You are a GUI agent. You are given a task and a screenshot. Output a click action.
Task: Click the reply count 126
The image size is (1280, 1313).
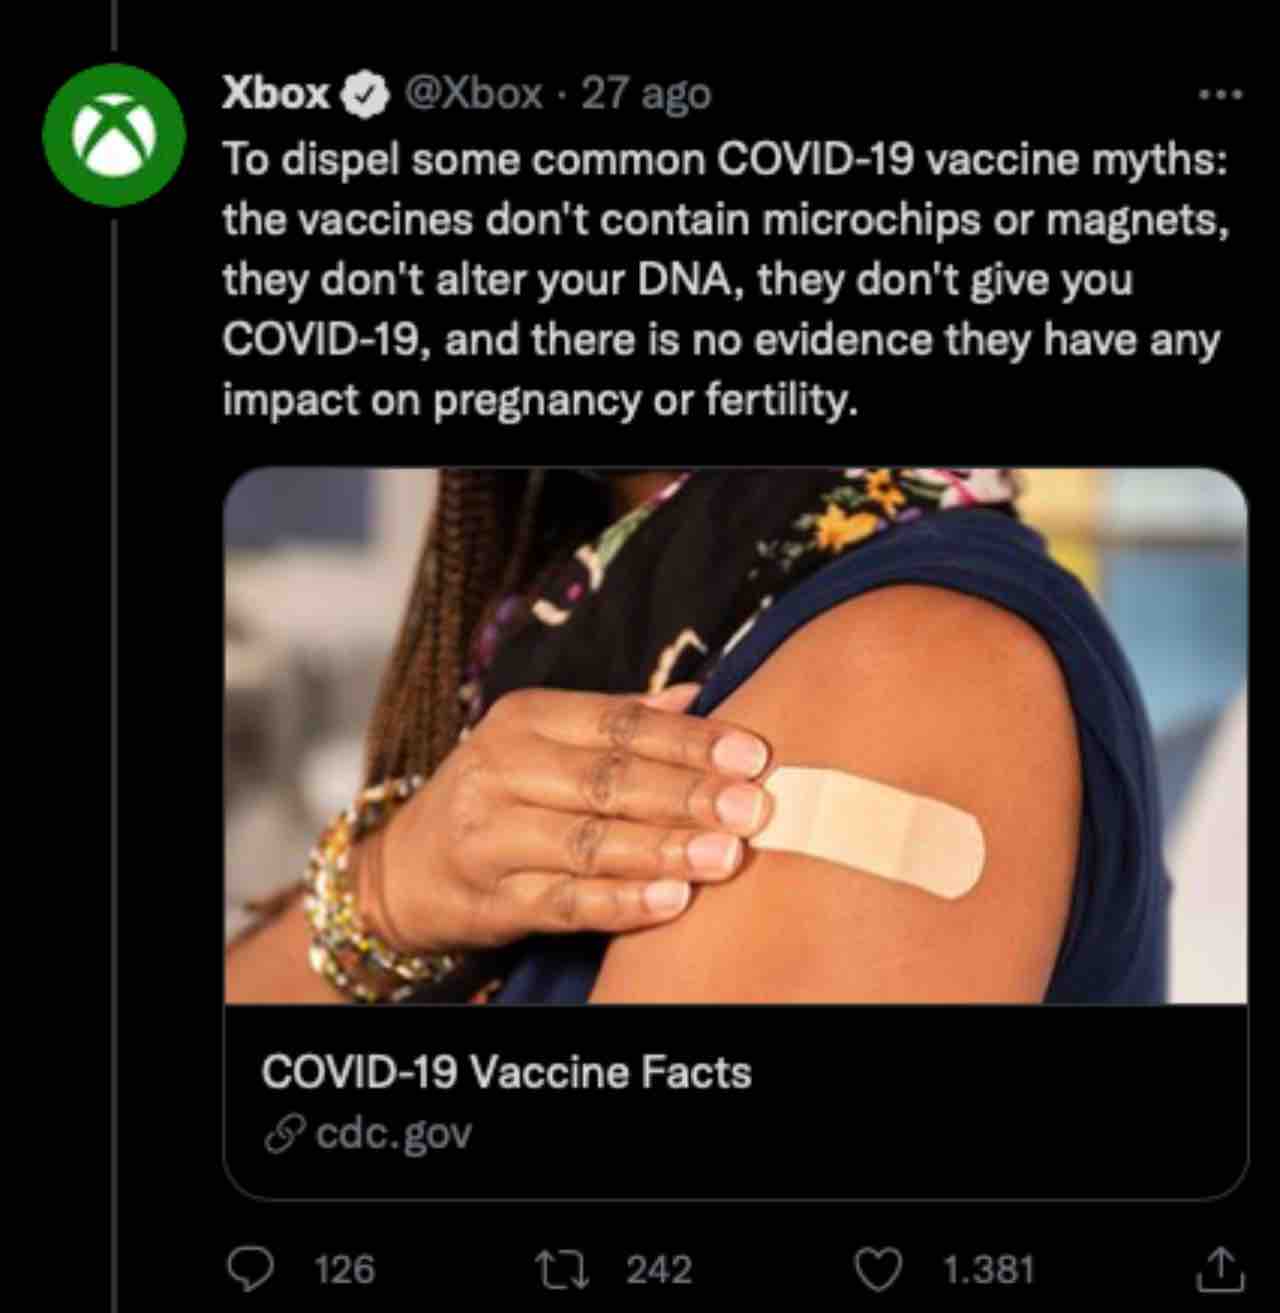pos(344,1269)
